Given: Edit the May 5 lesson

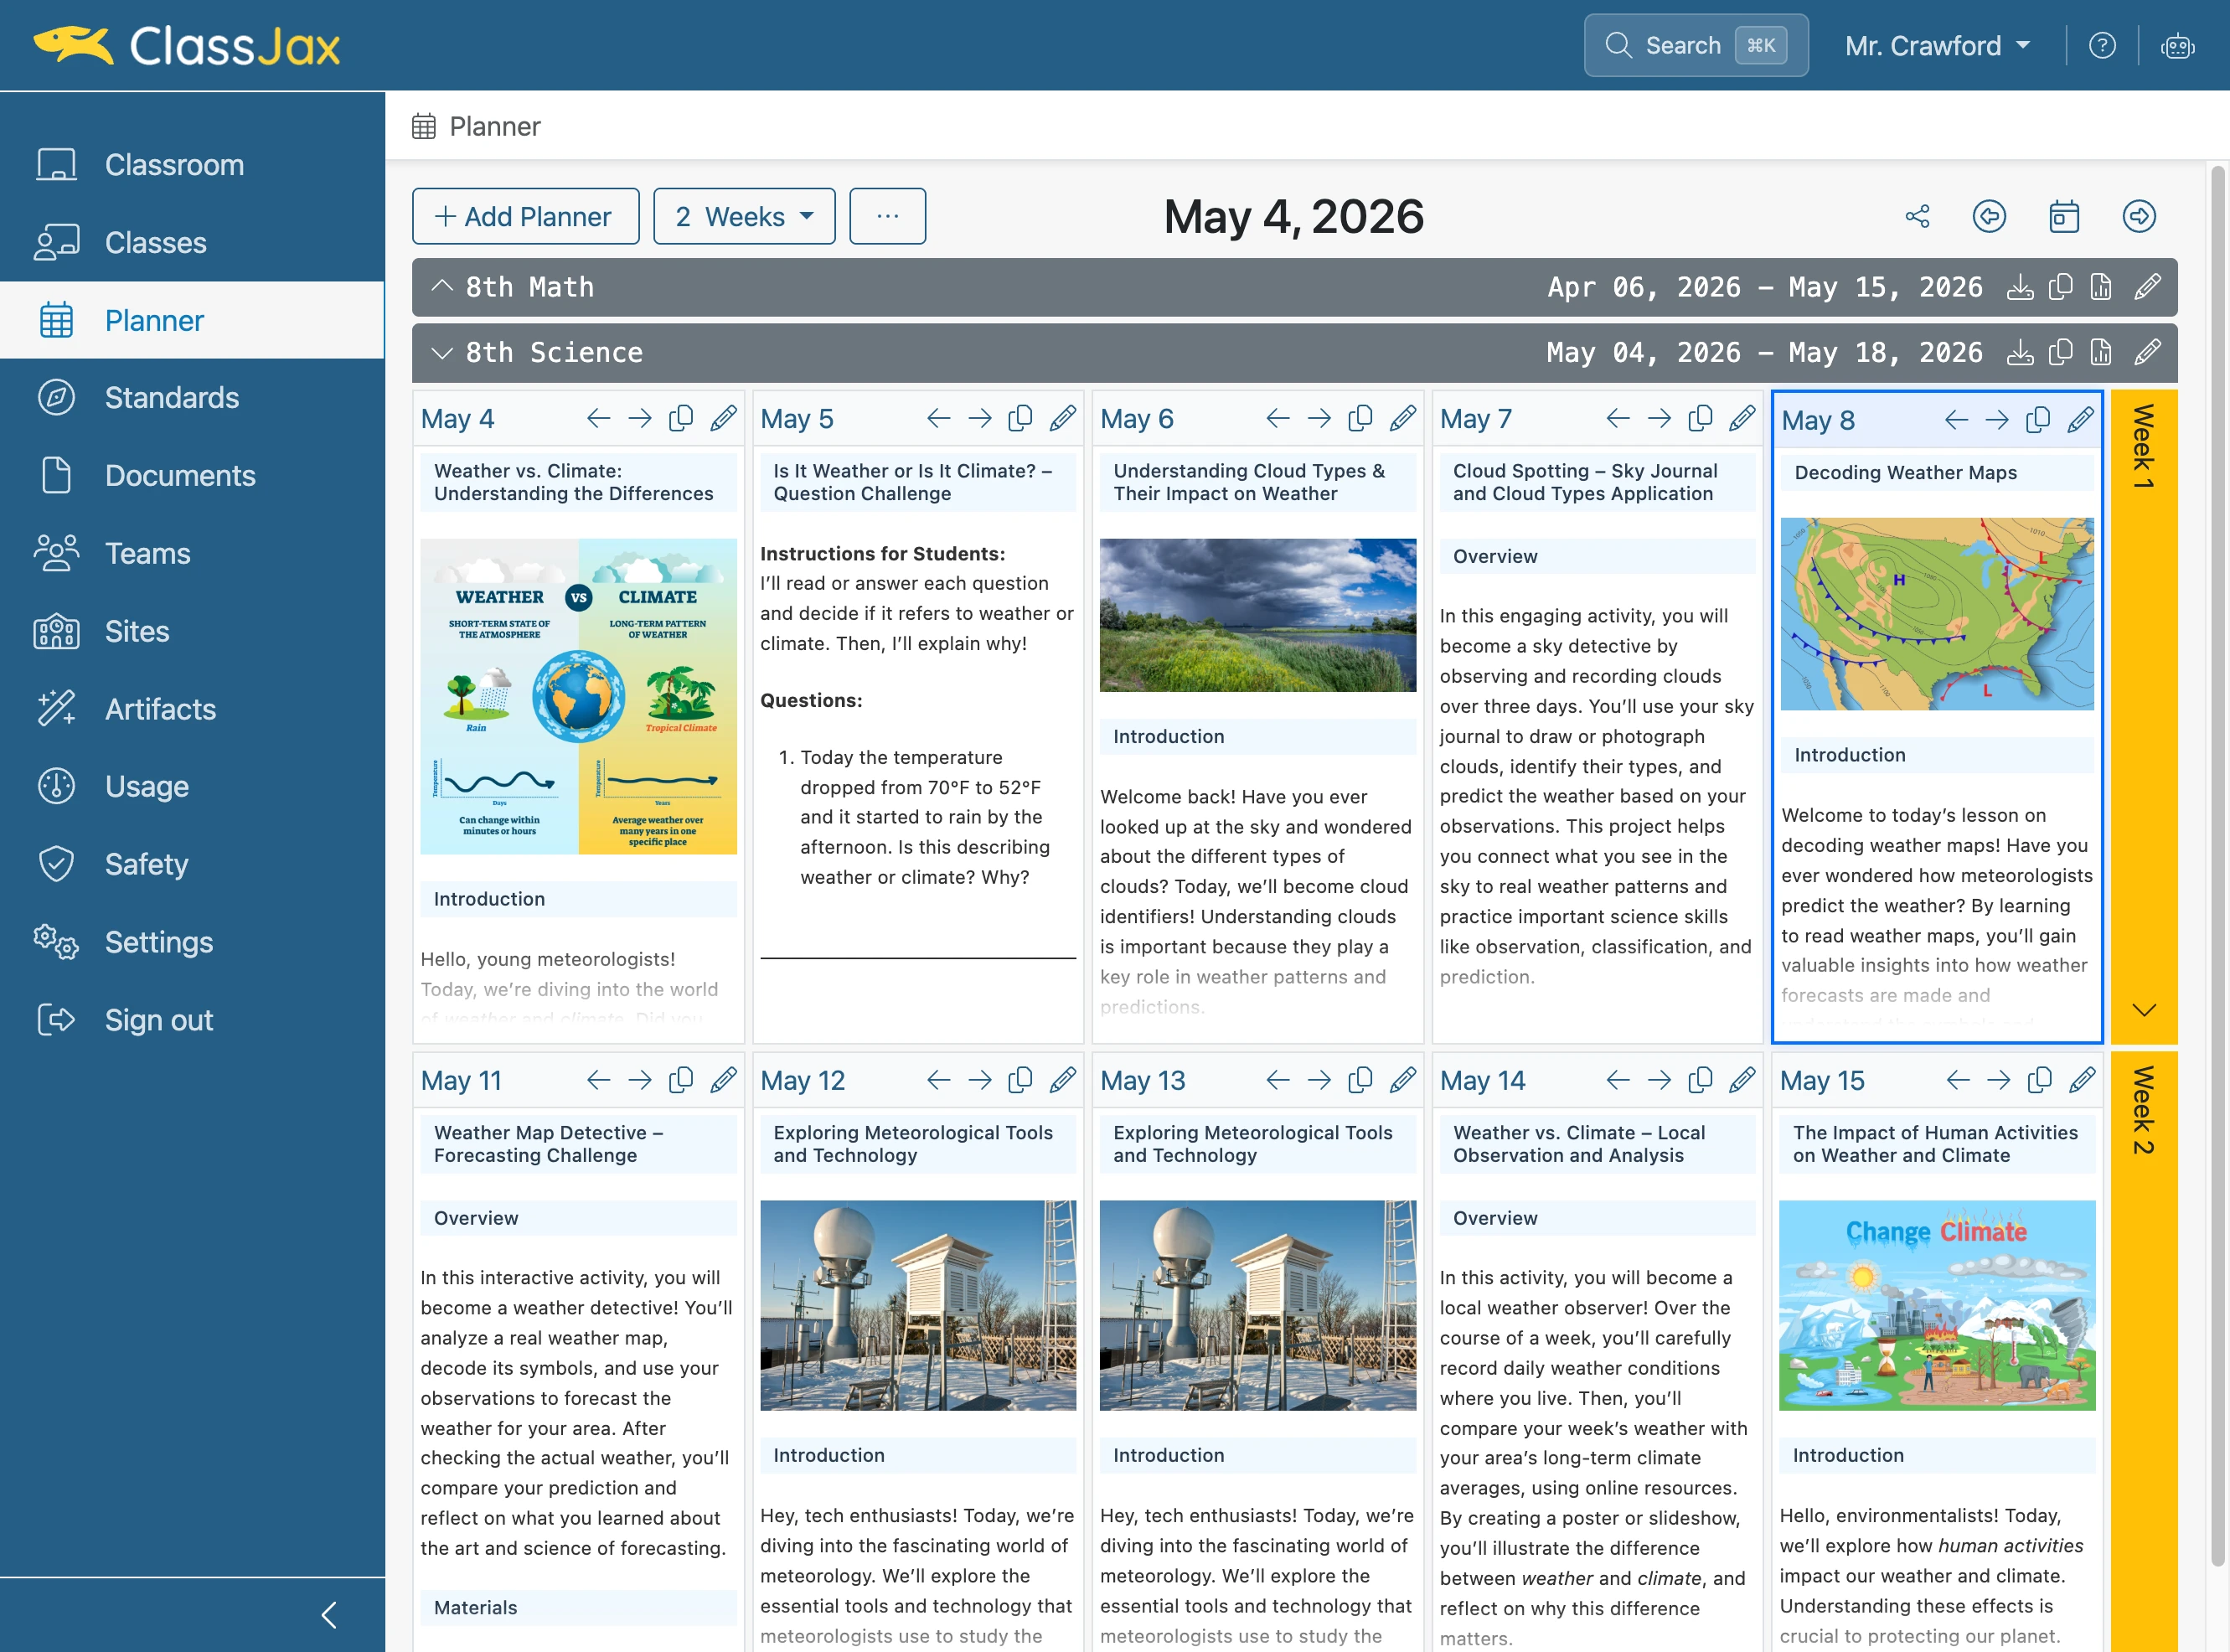Looking at the screenshot, I should pos(1063,419).
